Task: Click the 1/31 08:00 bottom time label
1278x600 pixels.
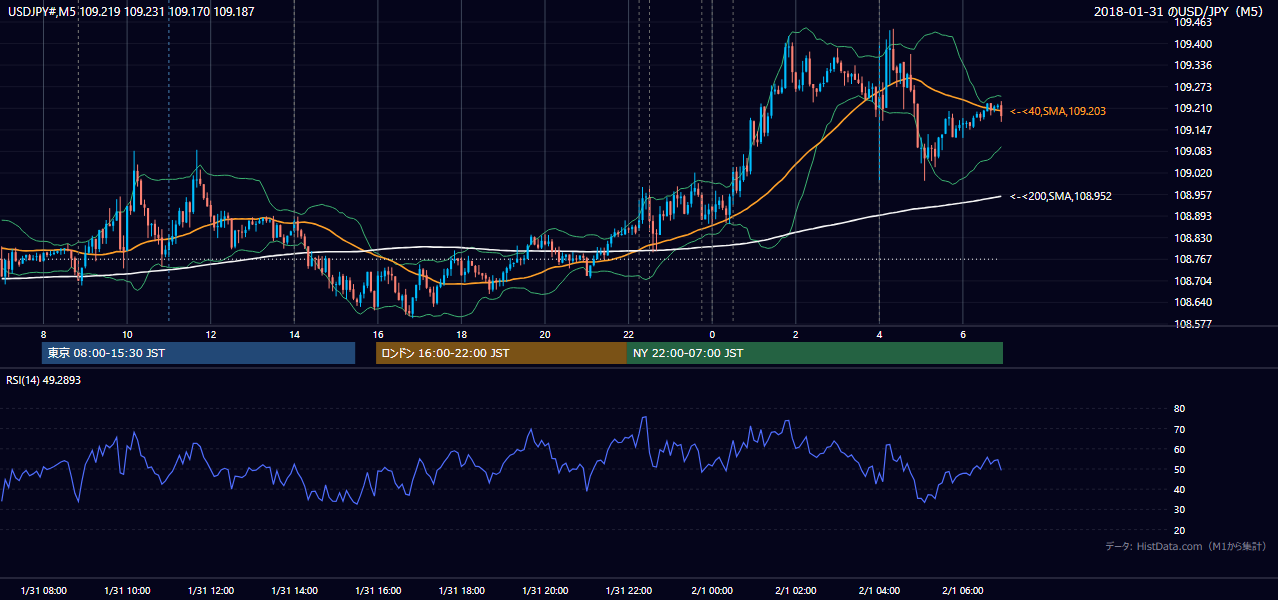Action: (x=43, y=591)
